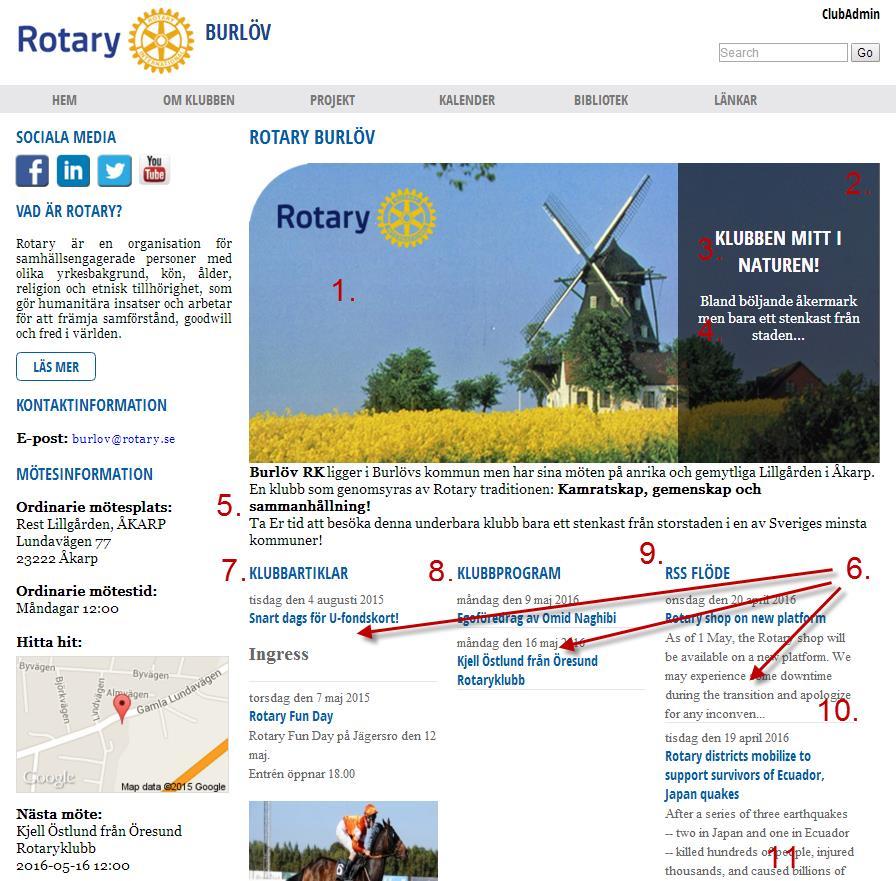
Task: Open Egoföredrag av Omid Naghibi program
Action: pyautogui.click(x=537, y=618)
